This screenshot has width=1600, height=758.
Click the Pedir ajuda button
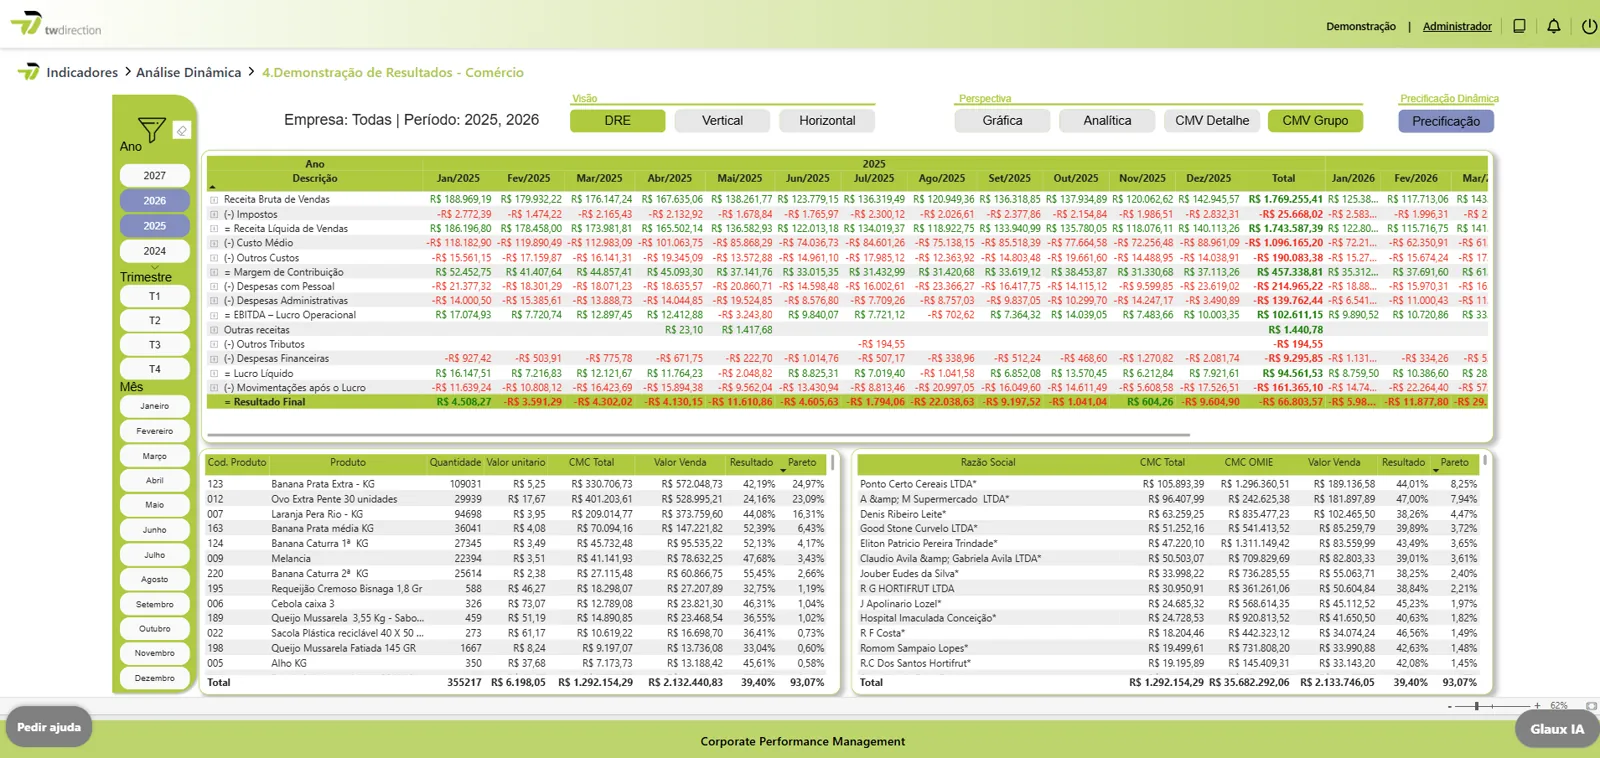click(49, 727)
